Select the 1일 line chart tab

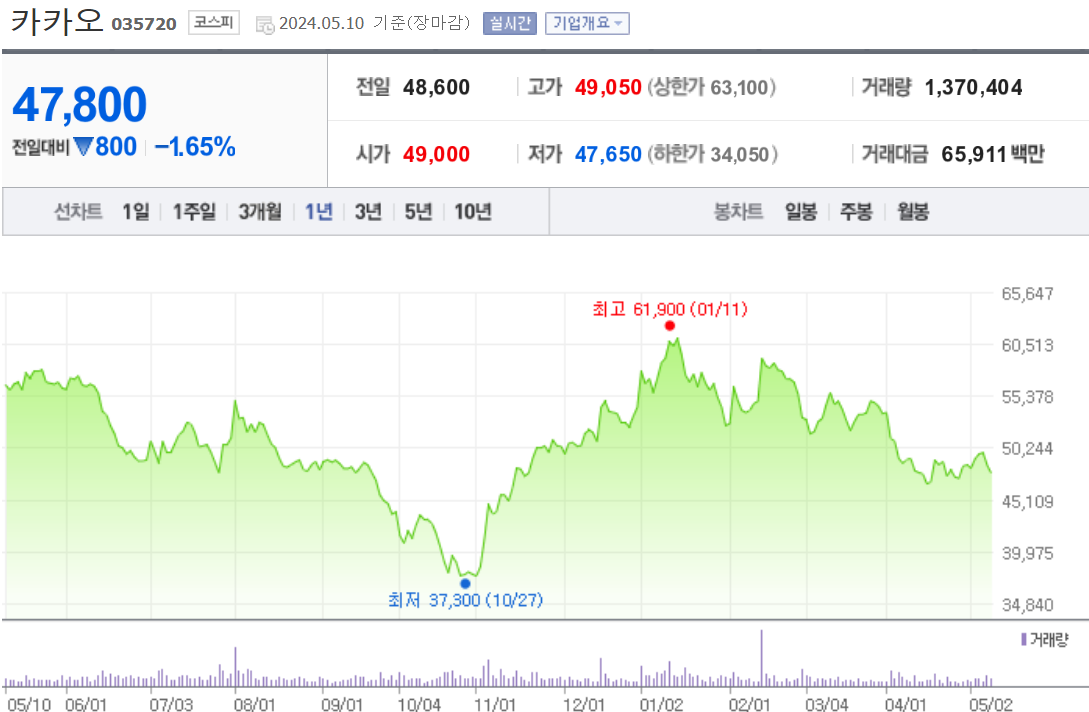[x=135, y=211]
